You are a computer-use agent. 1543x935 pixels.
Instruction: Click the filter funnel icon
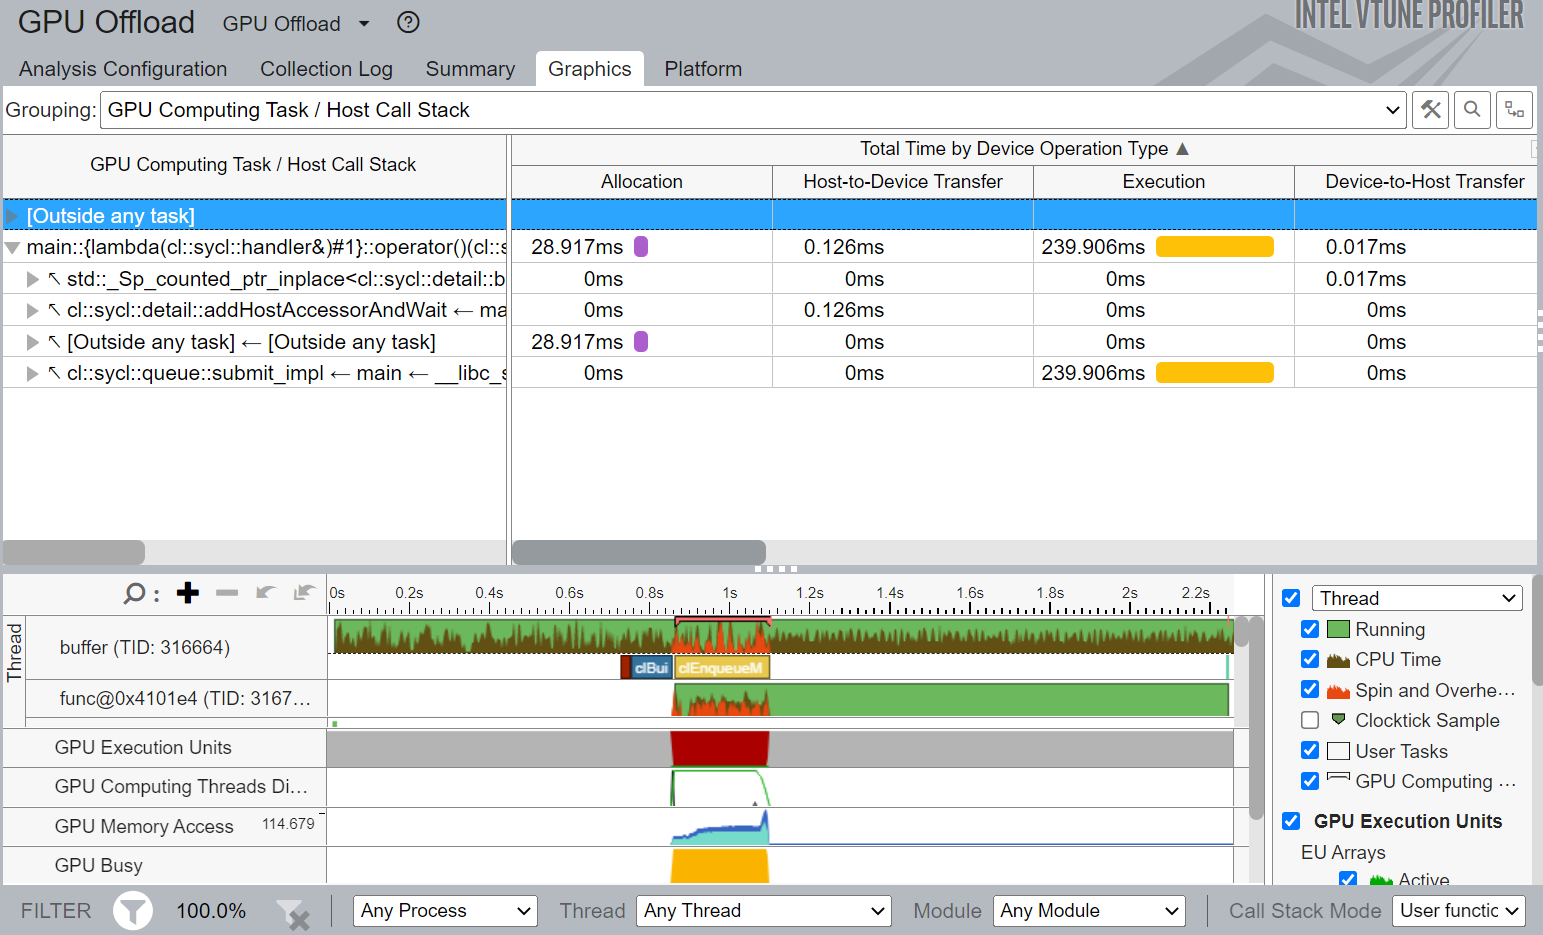pos(132,911)
